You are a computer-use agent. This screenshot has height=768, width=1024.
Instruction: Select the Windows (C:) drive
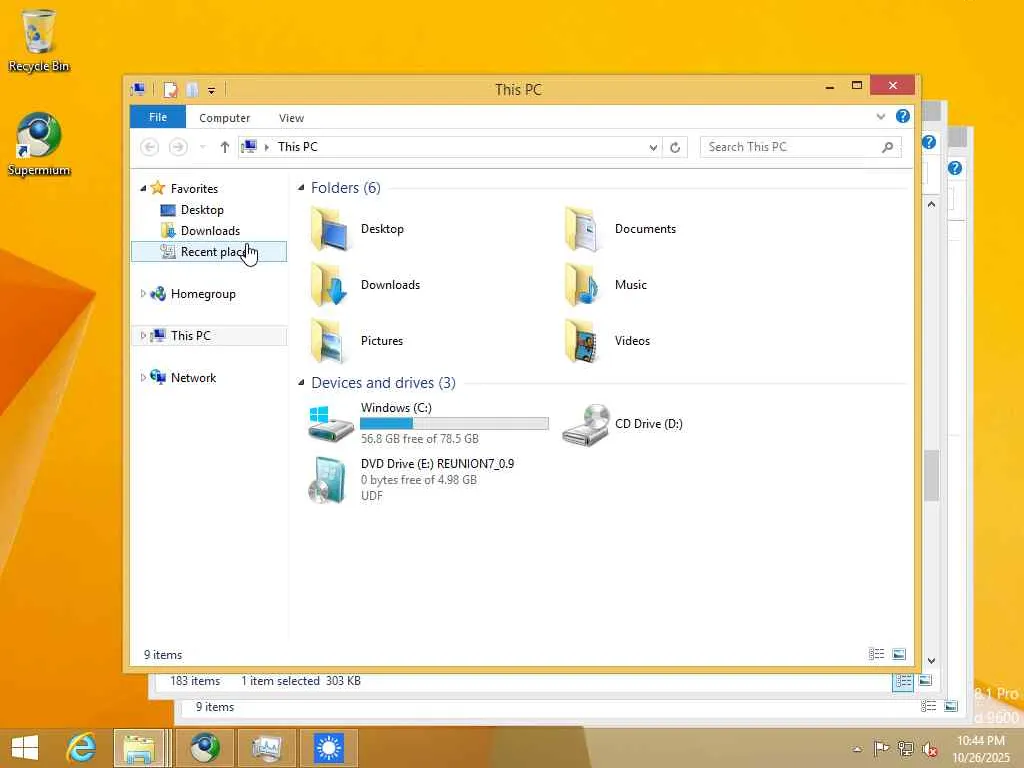[428, 423]
